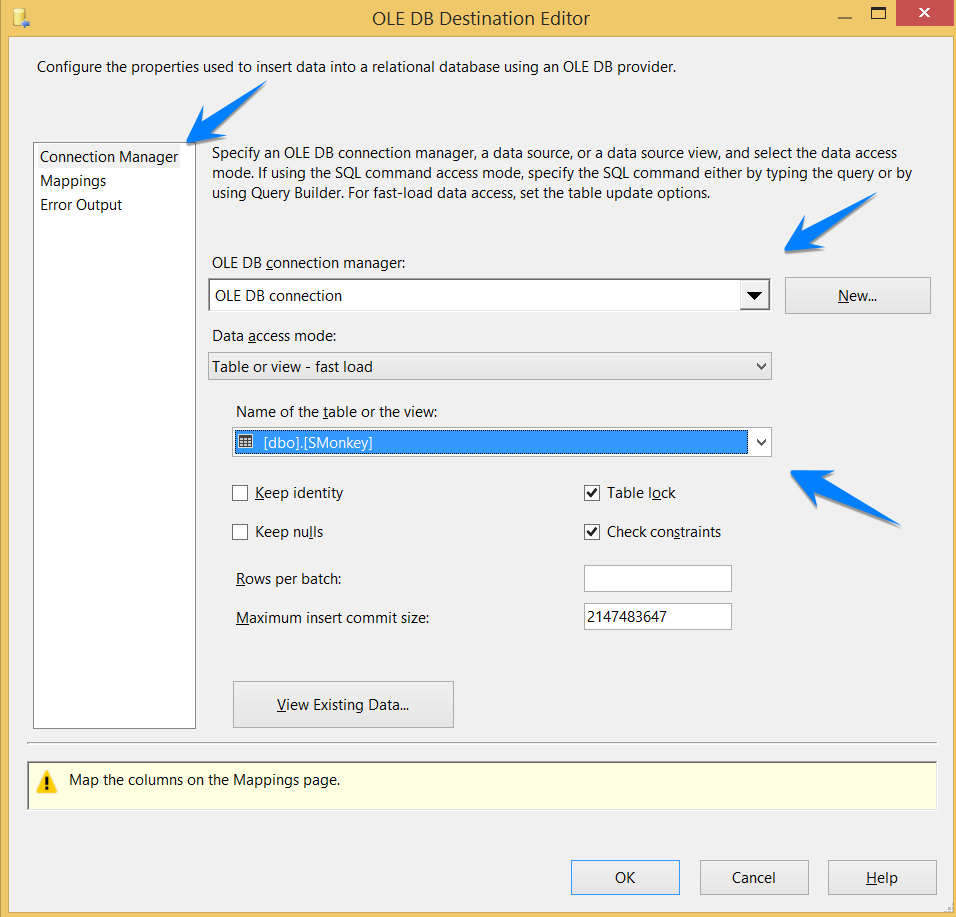
Task: Maximize the editor window
Action: [x=878, y=13]
